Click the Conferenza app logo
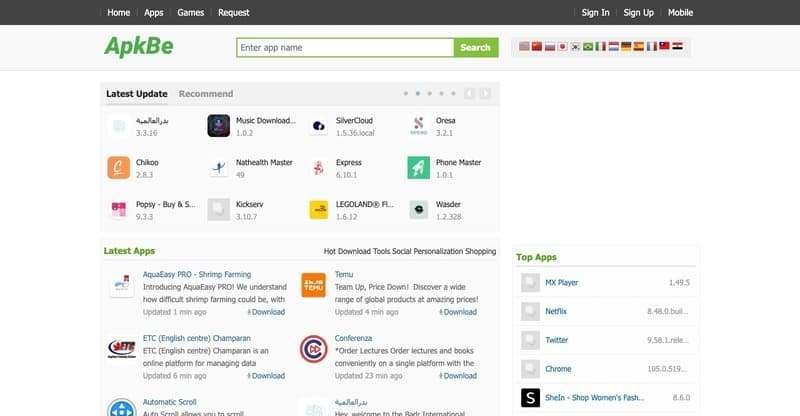This screenshot has height=416, width=800. (x=313, y=350)
